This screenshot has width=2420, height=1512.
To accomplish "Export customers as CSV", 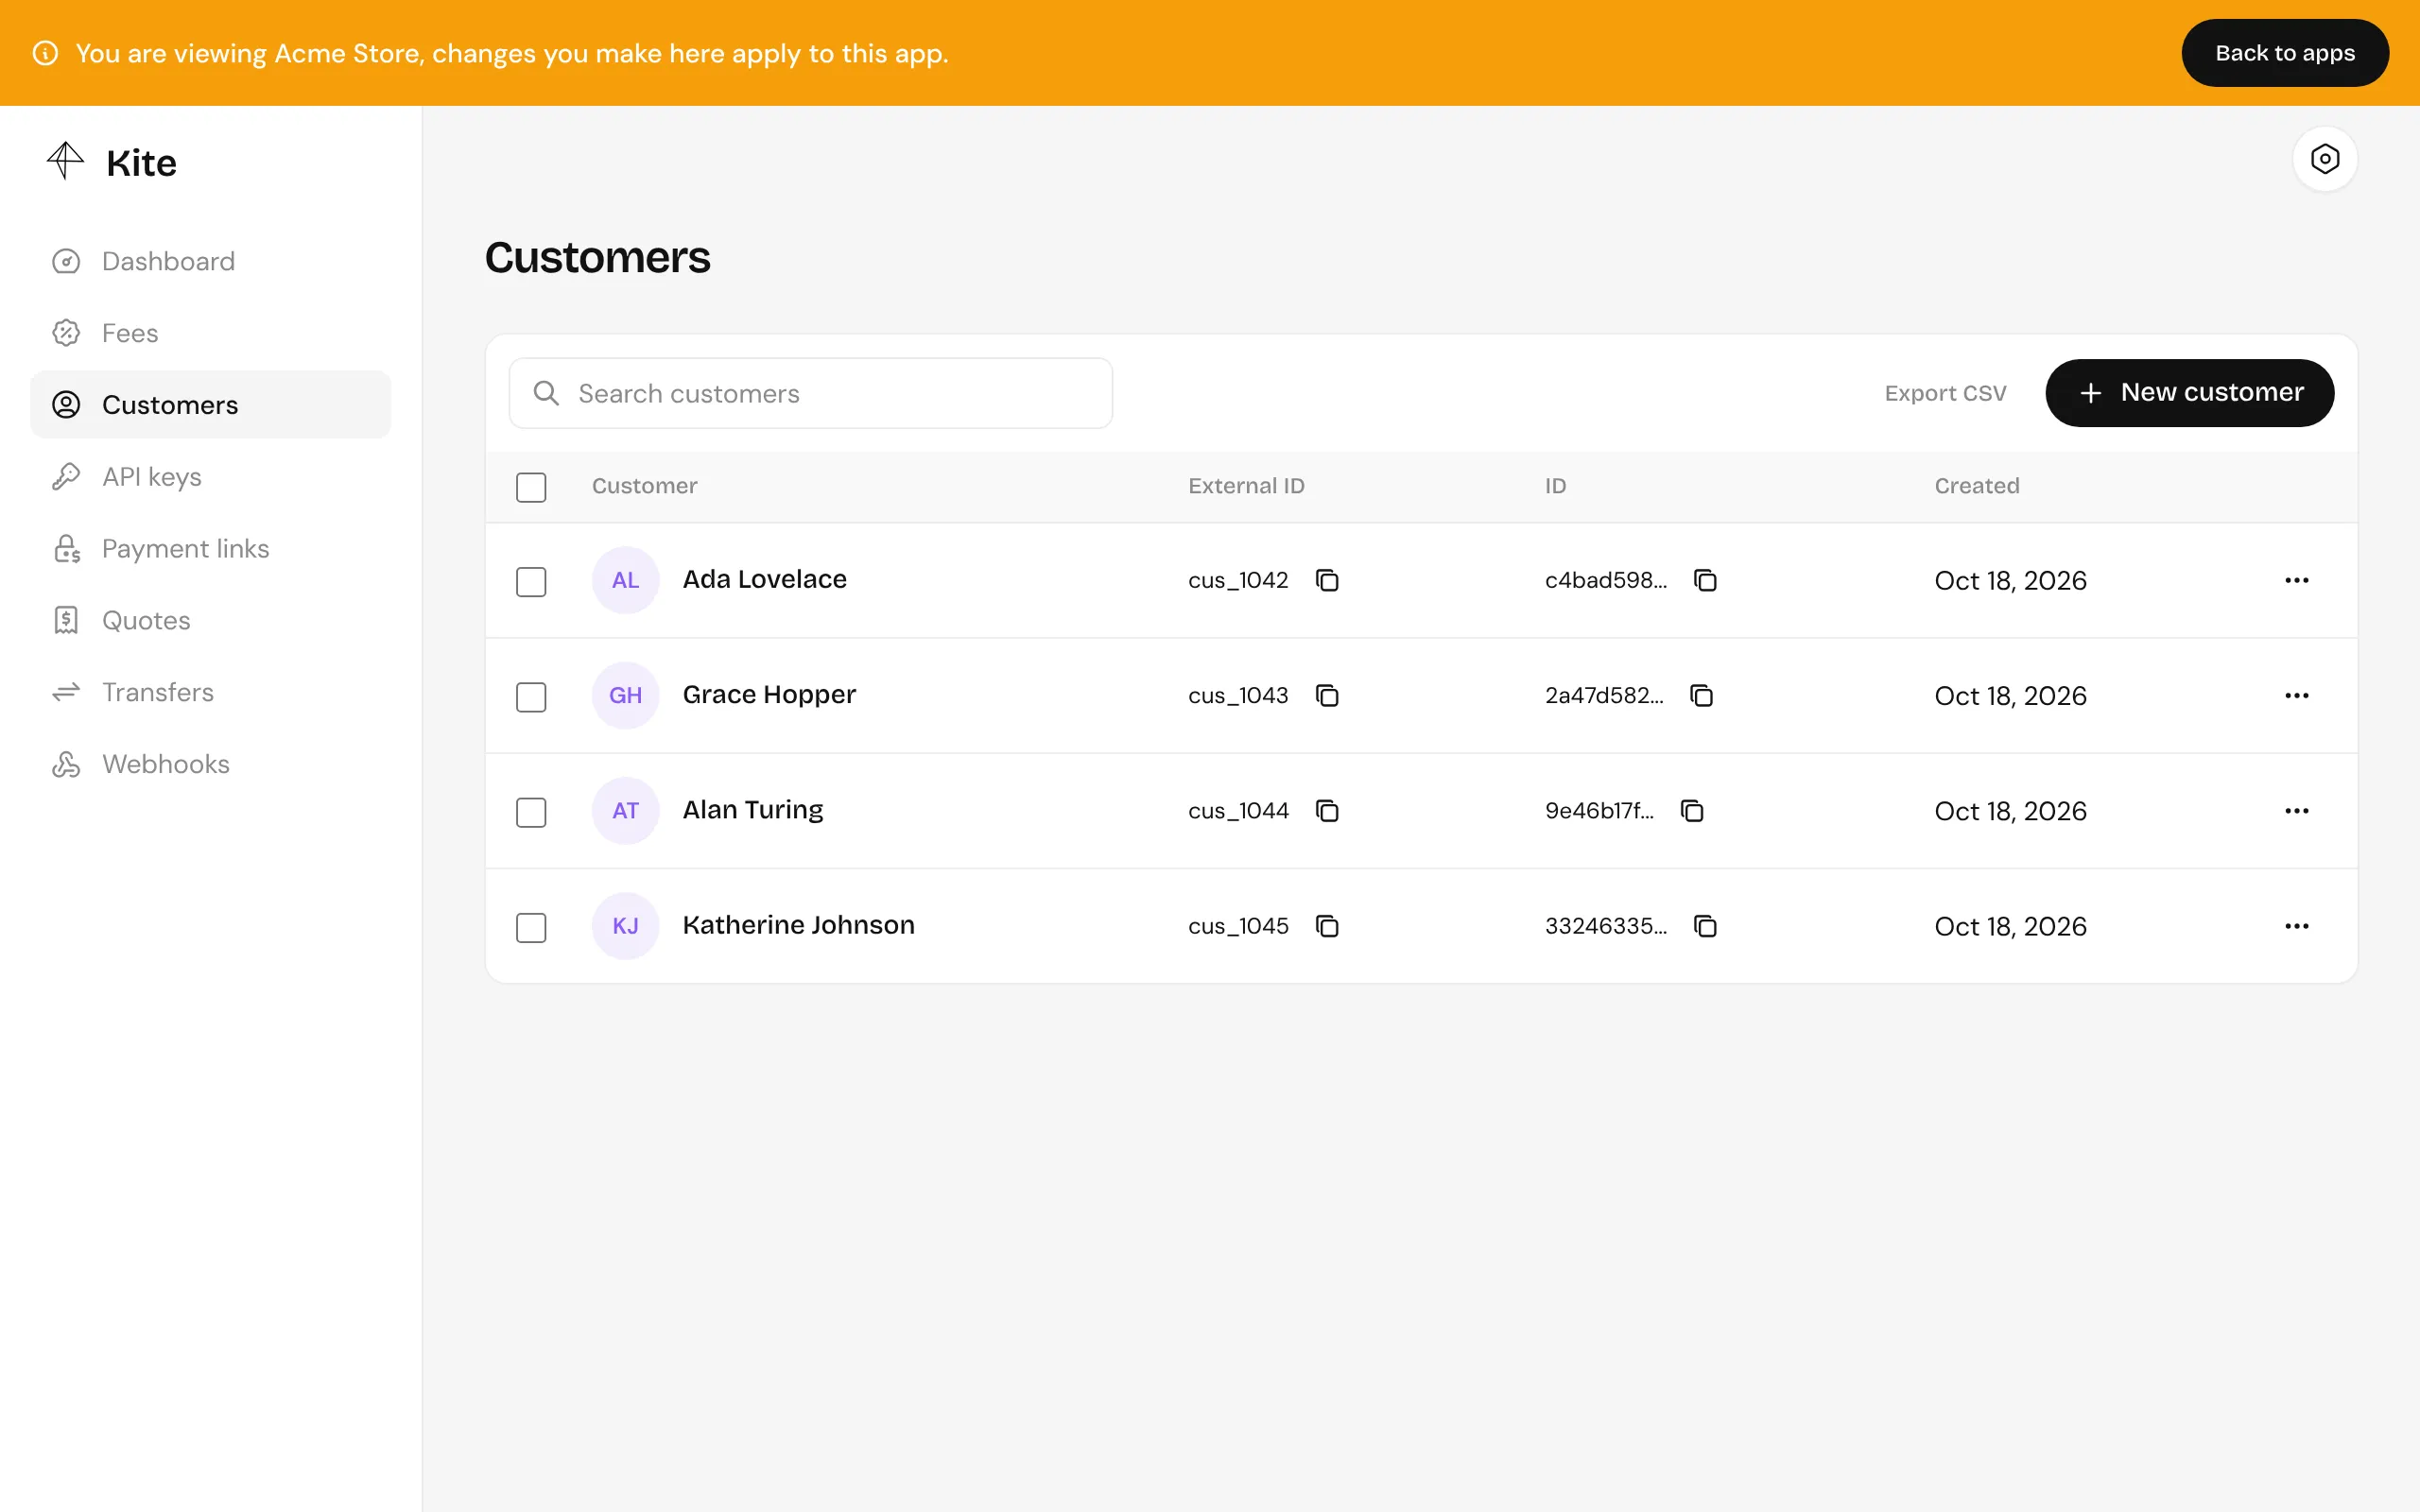I will [x=1945, y=393].
